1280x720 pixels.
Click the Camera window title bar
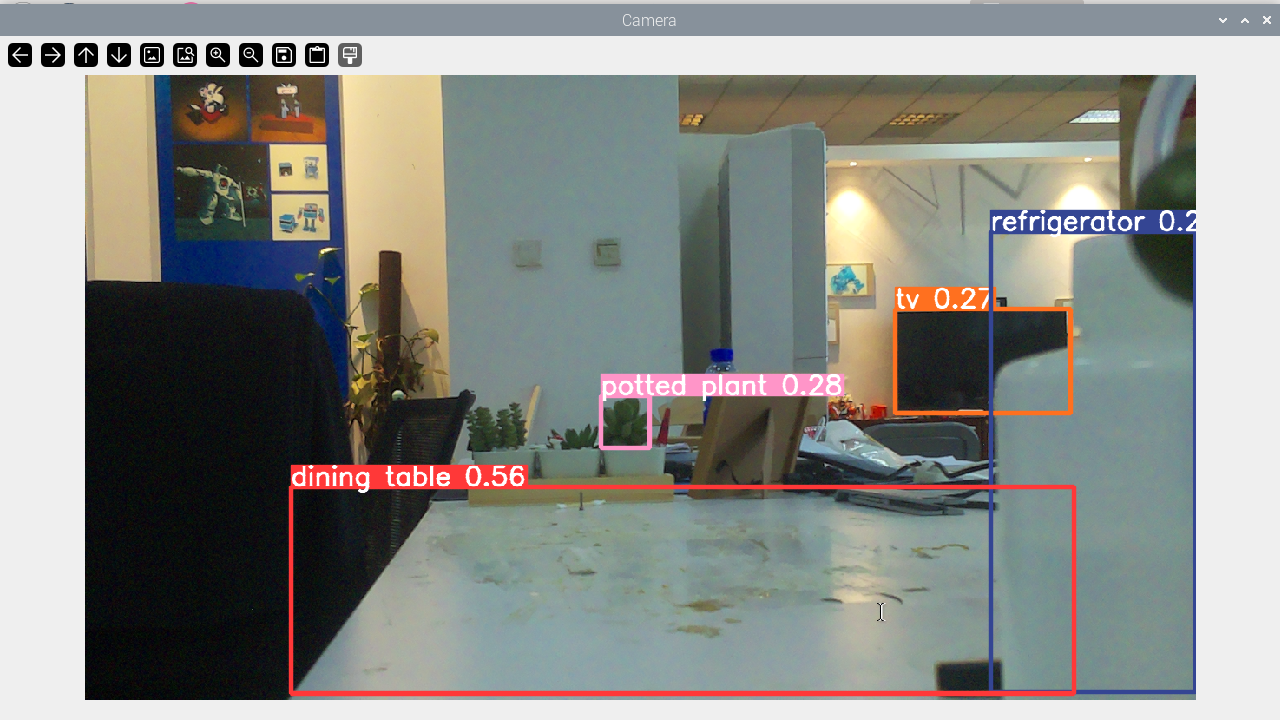(x=648, y=20)
